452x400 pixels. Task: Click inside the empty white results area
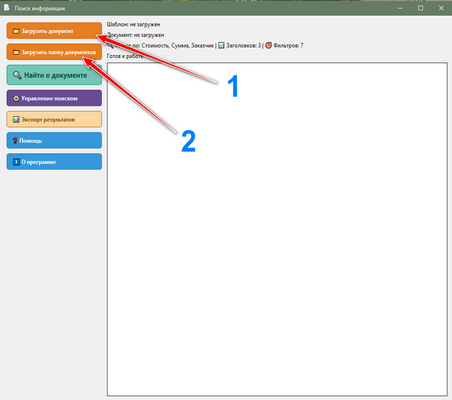277,229
